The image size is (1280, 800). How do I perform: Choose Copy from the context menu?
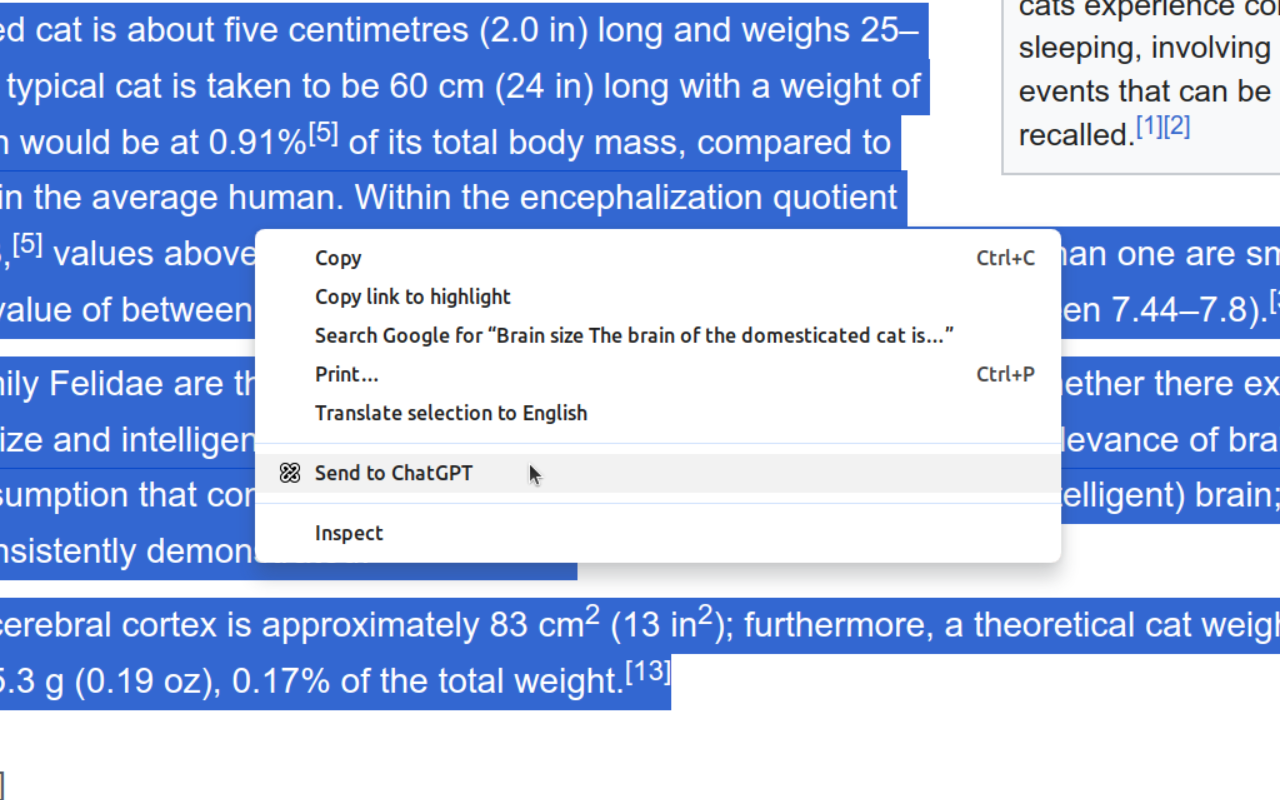(338, 258)
